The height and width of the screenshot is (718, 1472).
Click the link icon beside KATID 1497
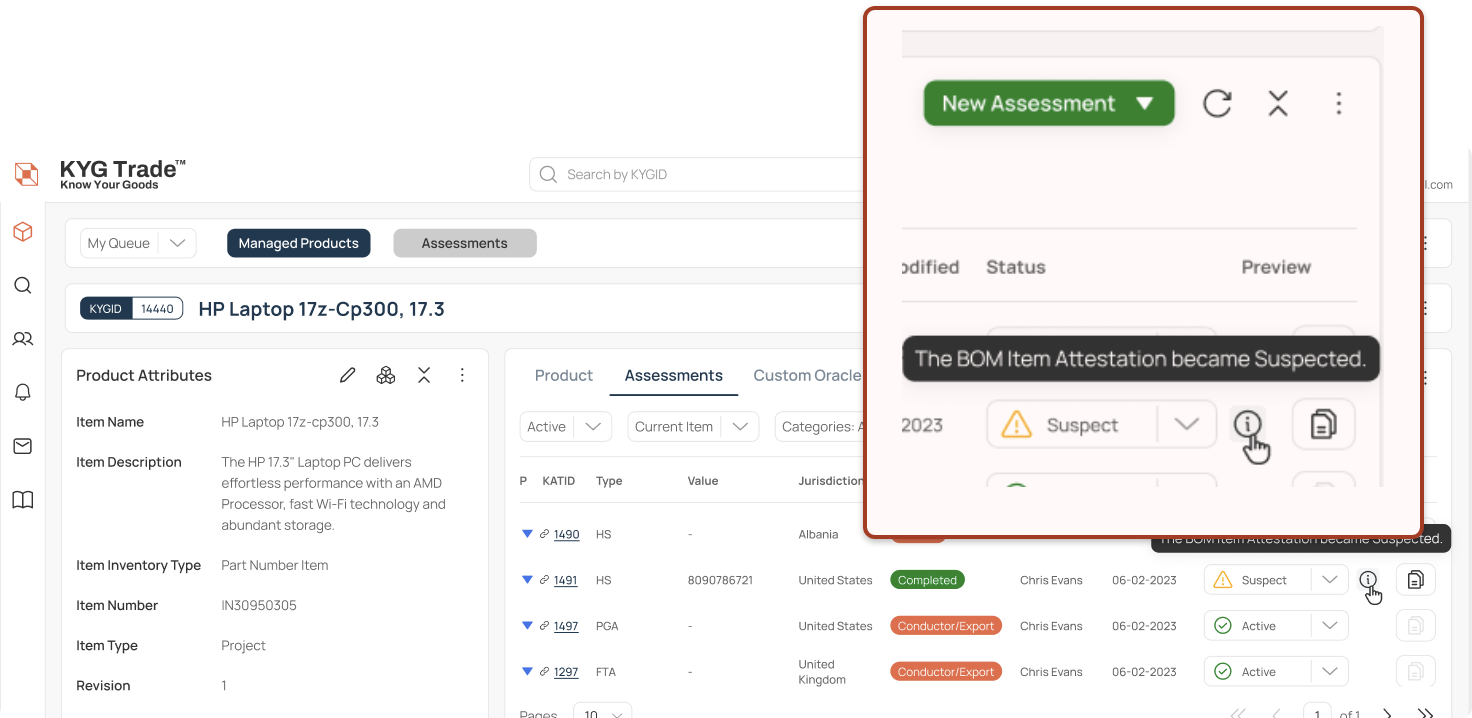point(544,626)
